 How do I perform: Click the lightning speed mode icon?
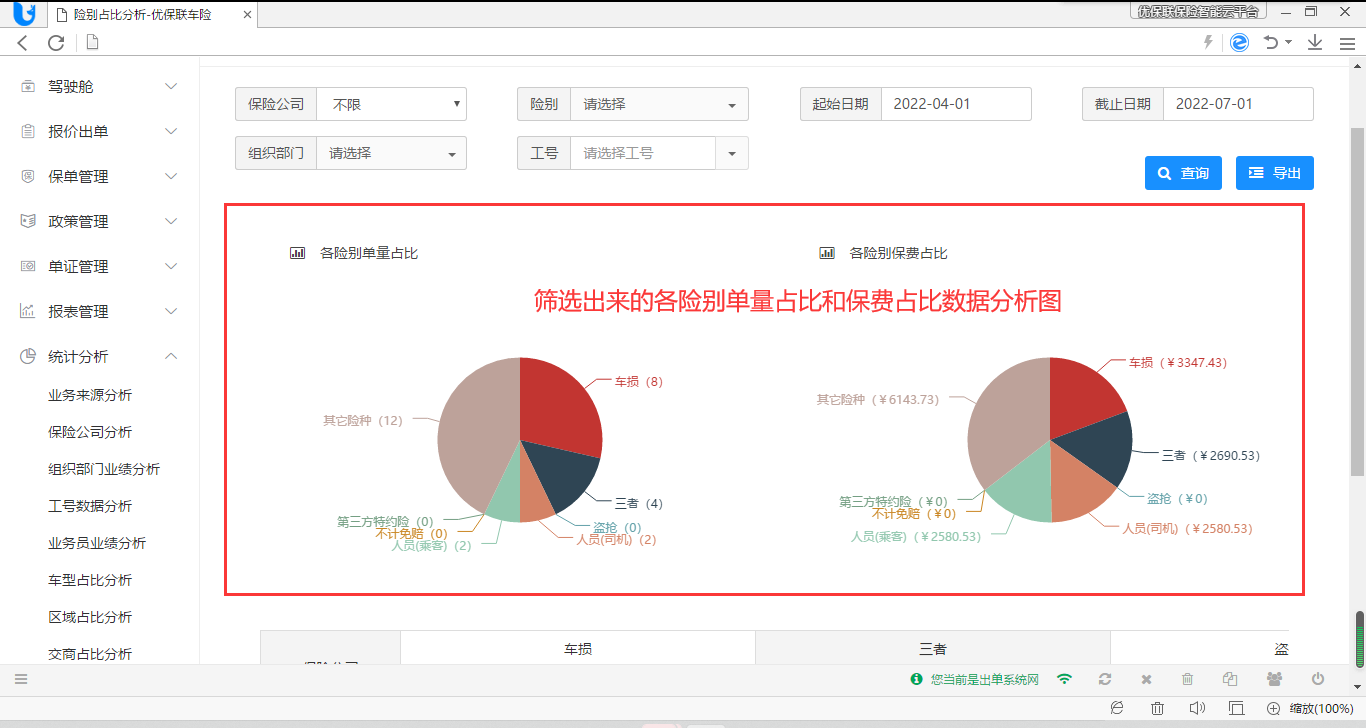pyautogui.click(x=1208, y=42)
